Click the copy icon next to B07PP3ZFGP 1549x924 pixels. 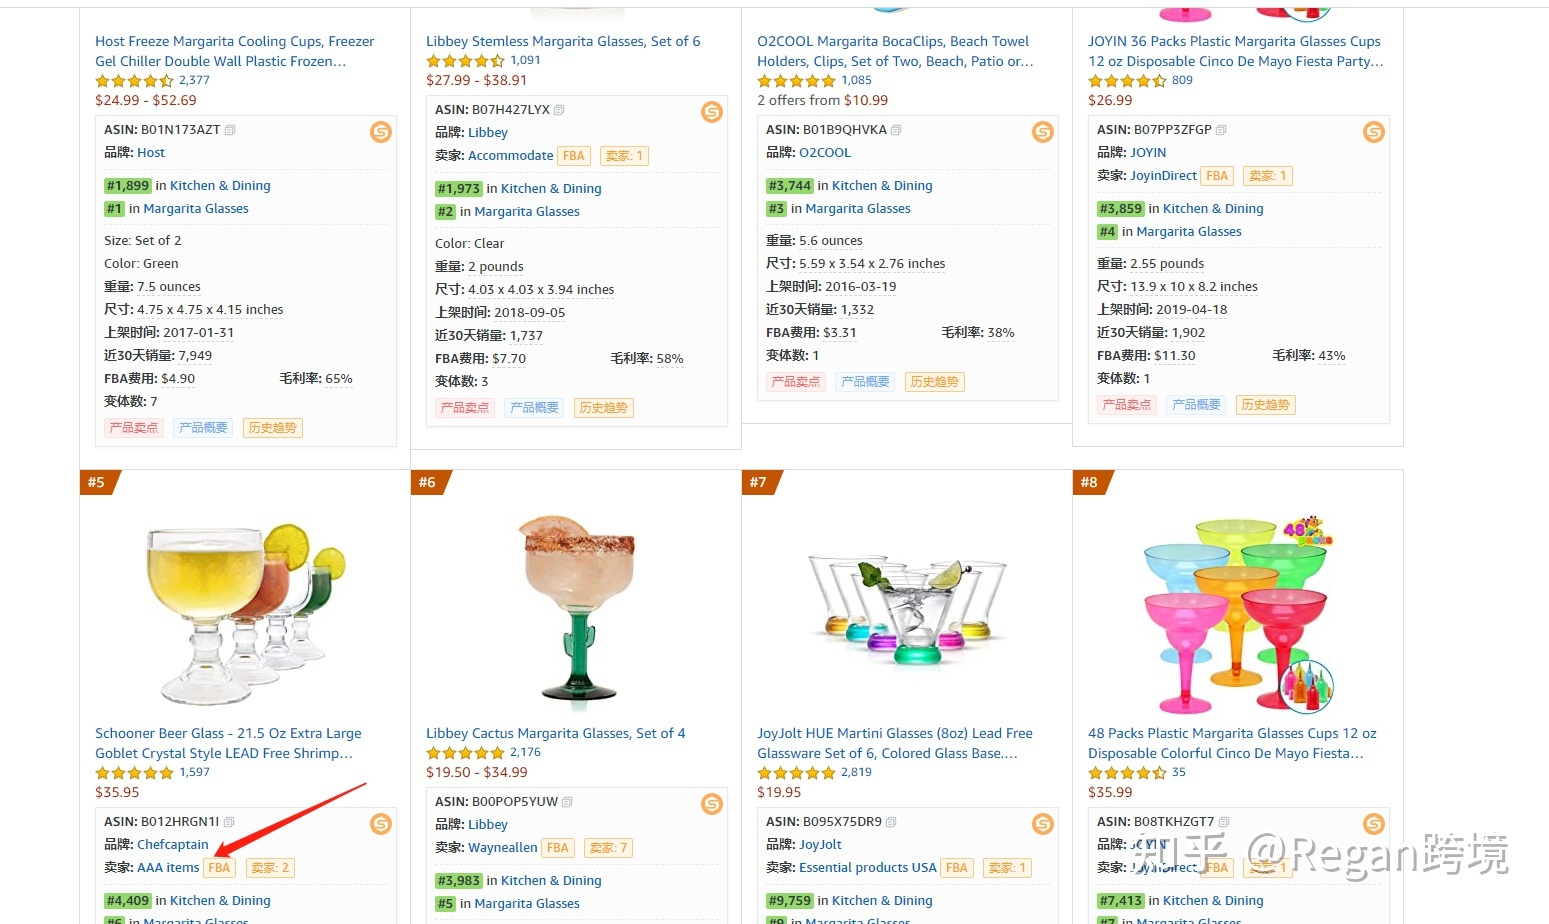click(x=1221, y=130)
